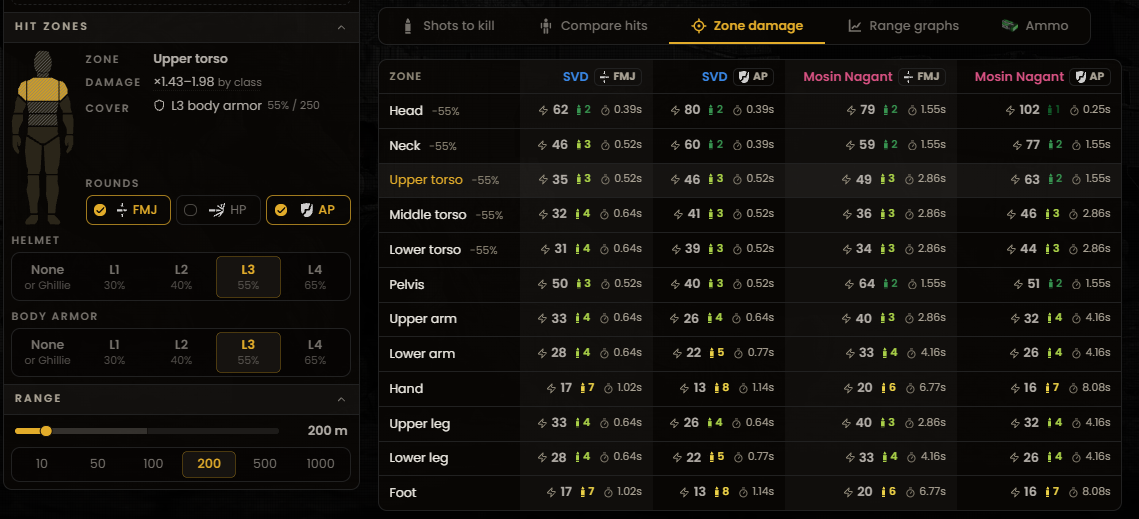Image resolution: width=1139 pixels, height=519 pixels.
Task: Set range to 500 preset
Action: (x=265, y=464)
